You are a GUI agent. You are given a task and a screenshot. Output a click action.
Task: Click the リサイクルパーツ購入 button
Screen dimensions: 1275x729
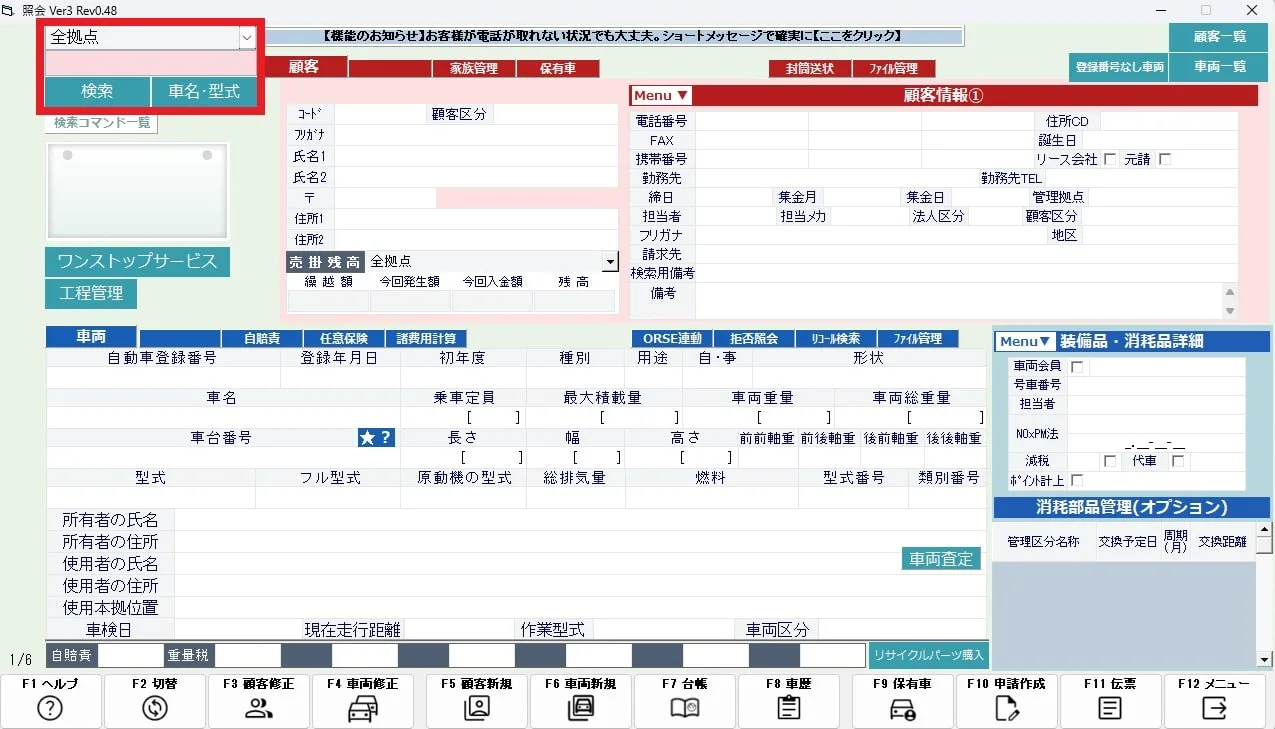[928, 655]
